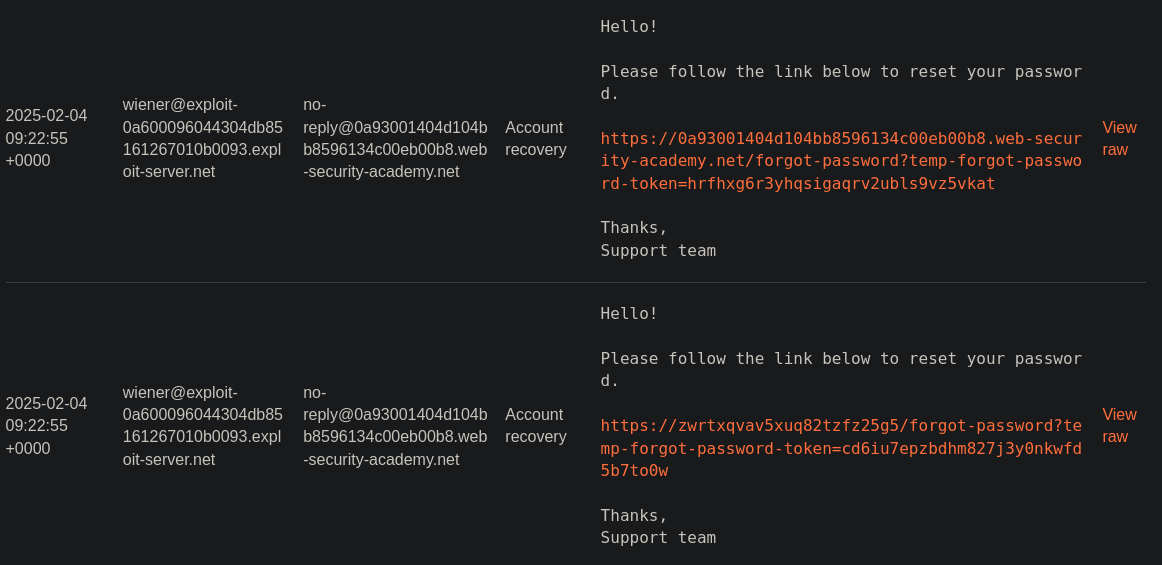This screenshot has height=565, width=1162.
Task: Open the zwrtxqvav5xuq82tzfz25g5 password reset link
Action: tap(840, 448)
